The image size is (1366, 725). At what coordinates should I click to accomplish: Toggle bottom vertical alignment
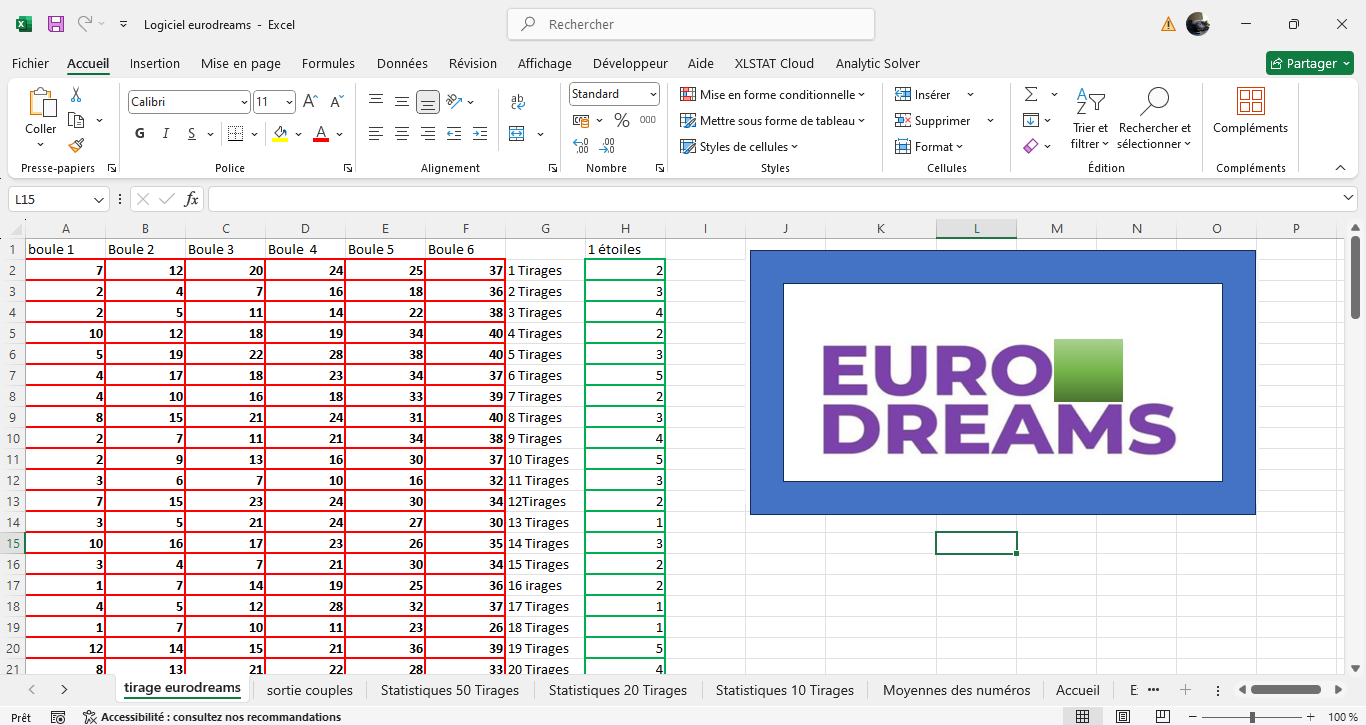[428, 101]
